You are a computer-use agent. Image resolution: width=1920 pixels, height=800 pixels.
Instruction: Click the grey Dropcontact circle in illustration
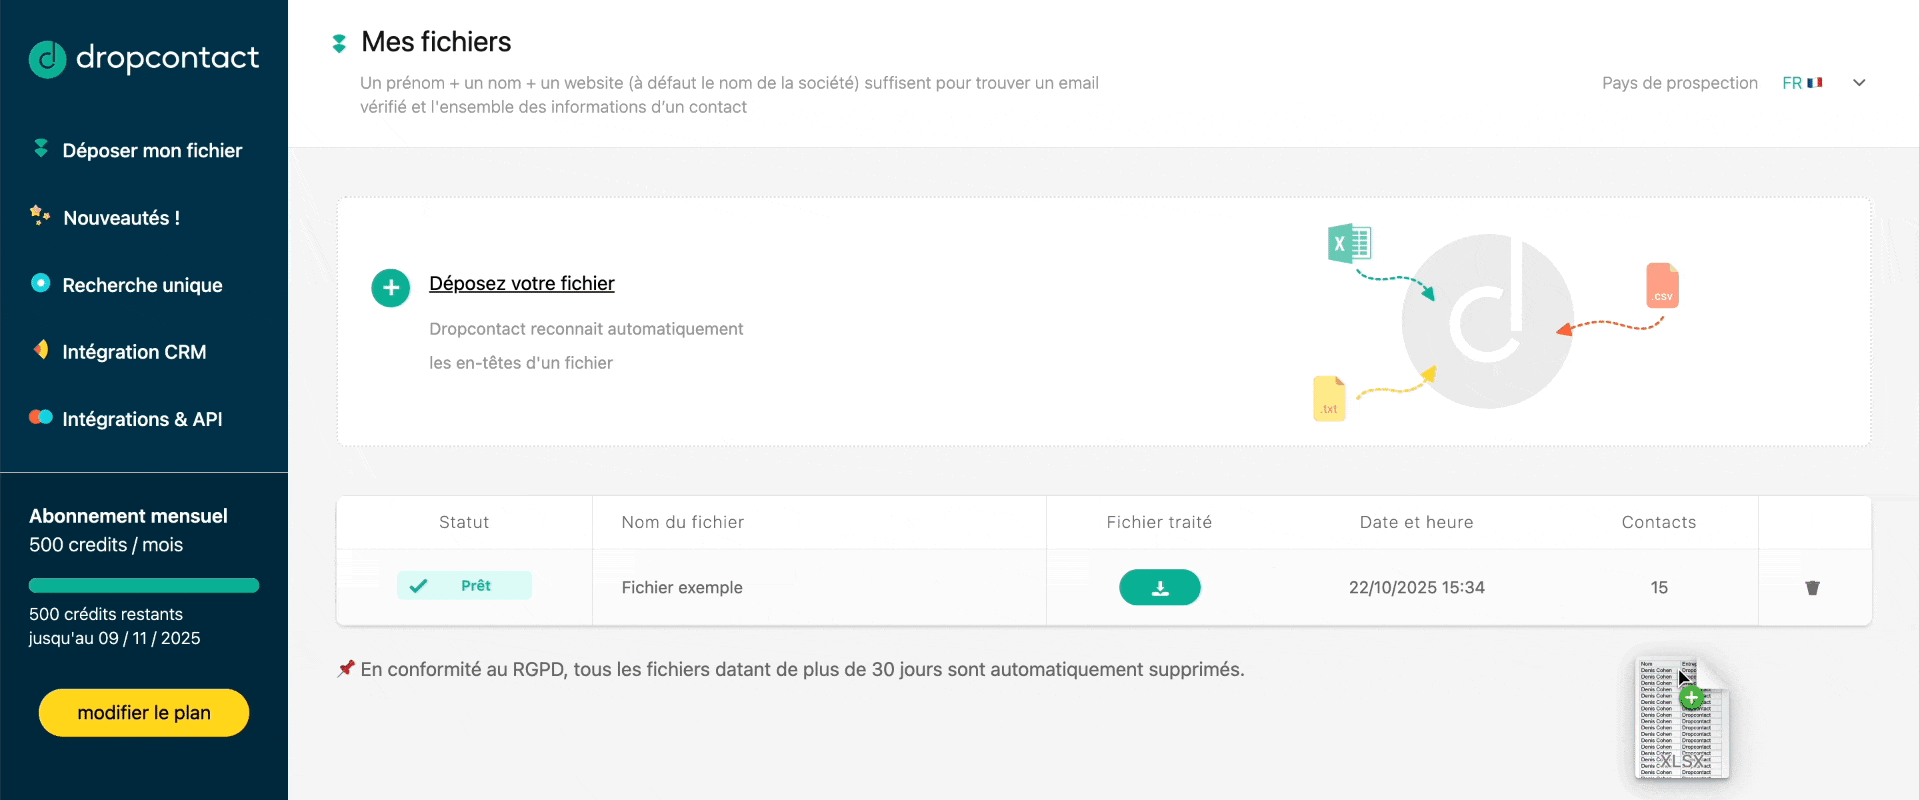point(1487,321)
